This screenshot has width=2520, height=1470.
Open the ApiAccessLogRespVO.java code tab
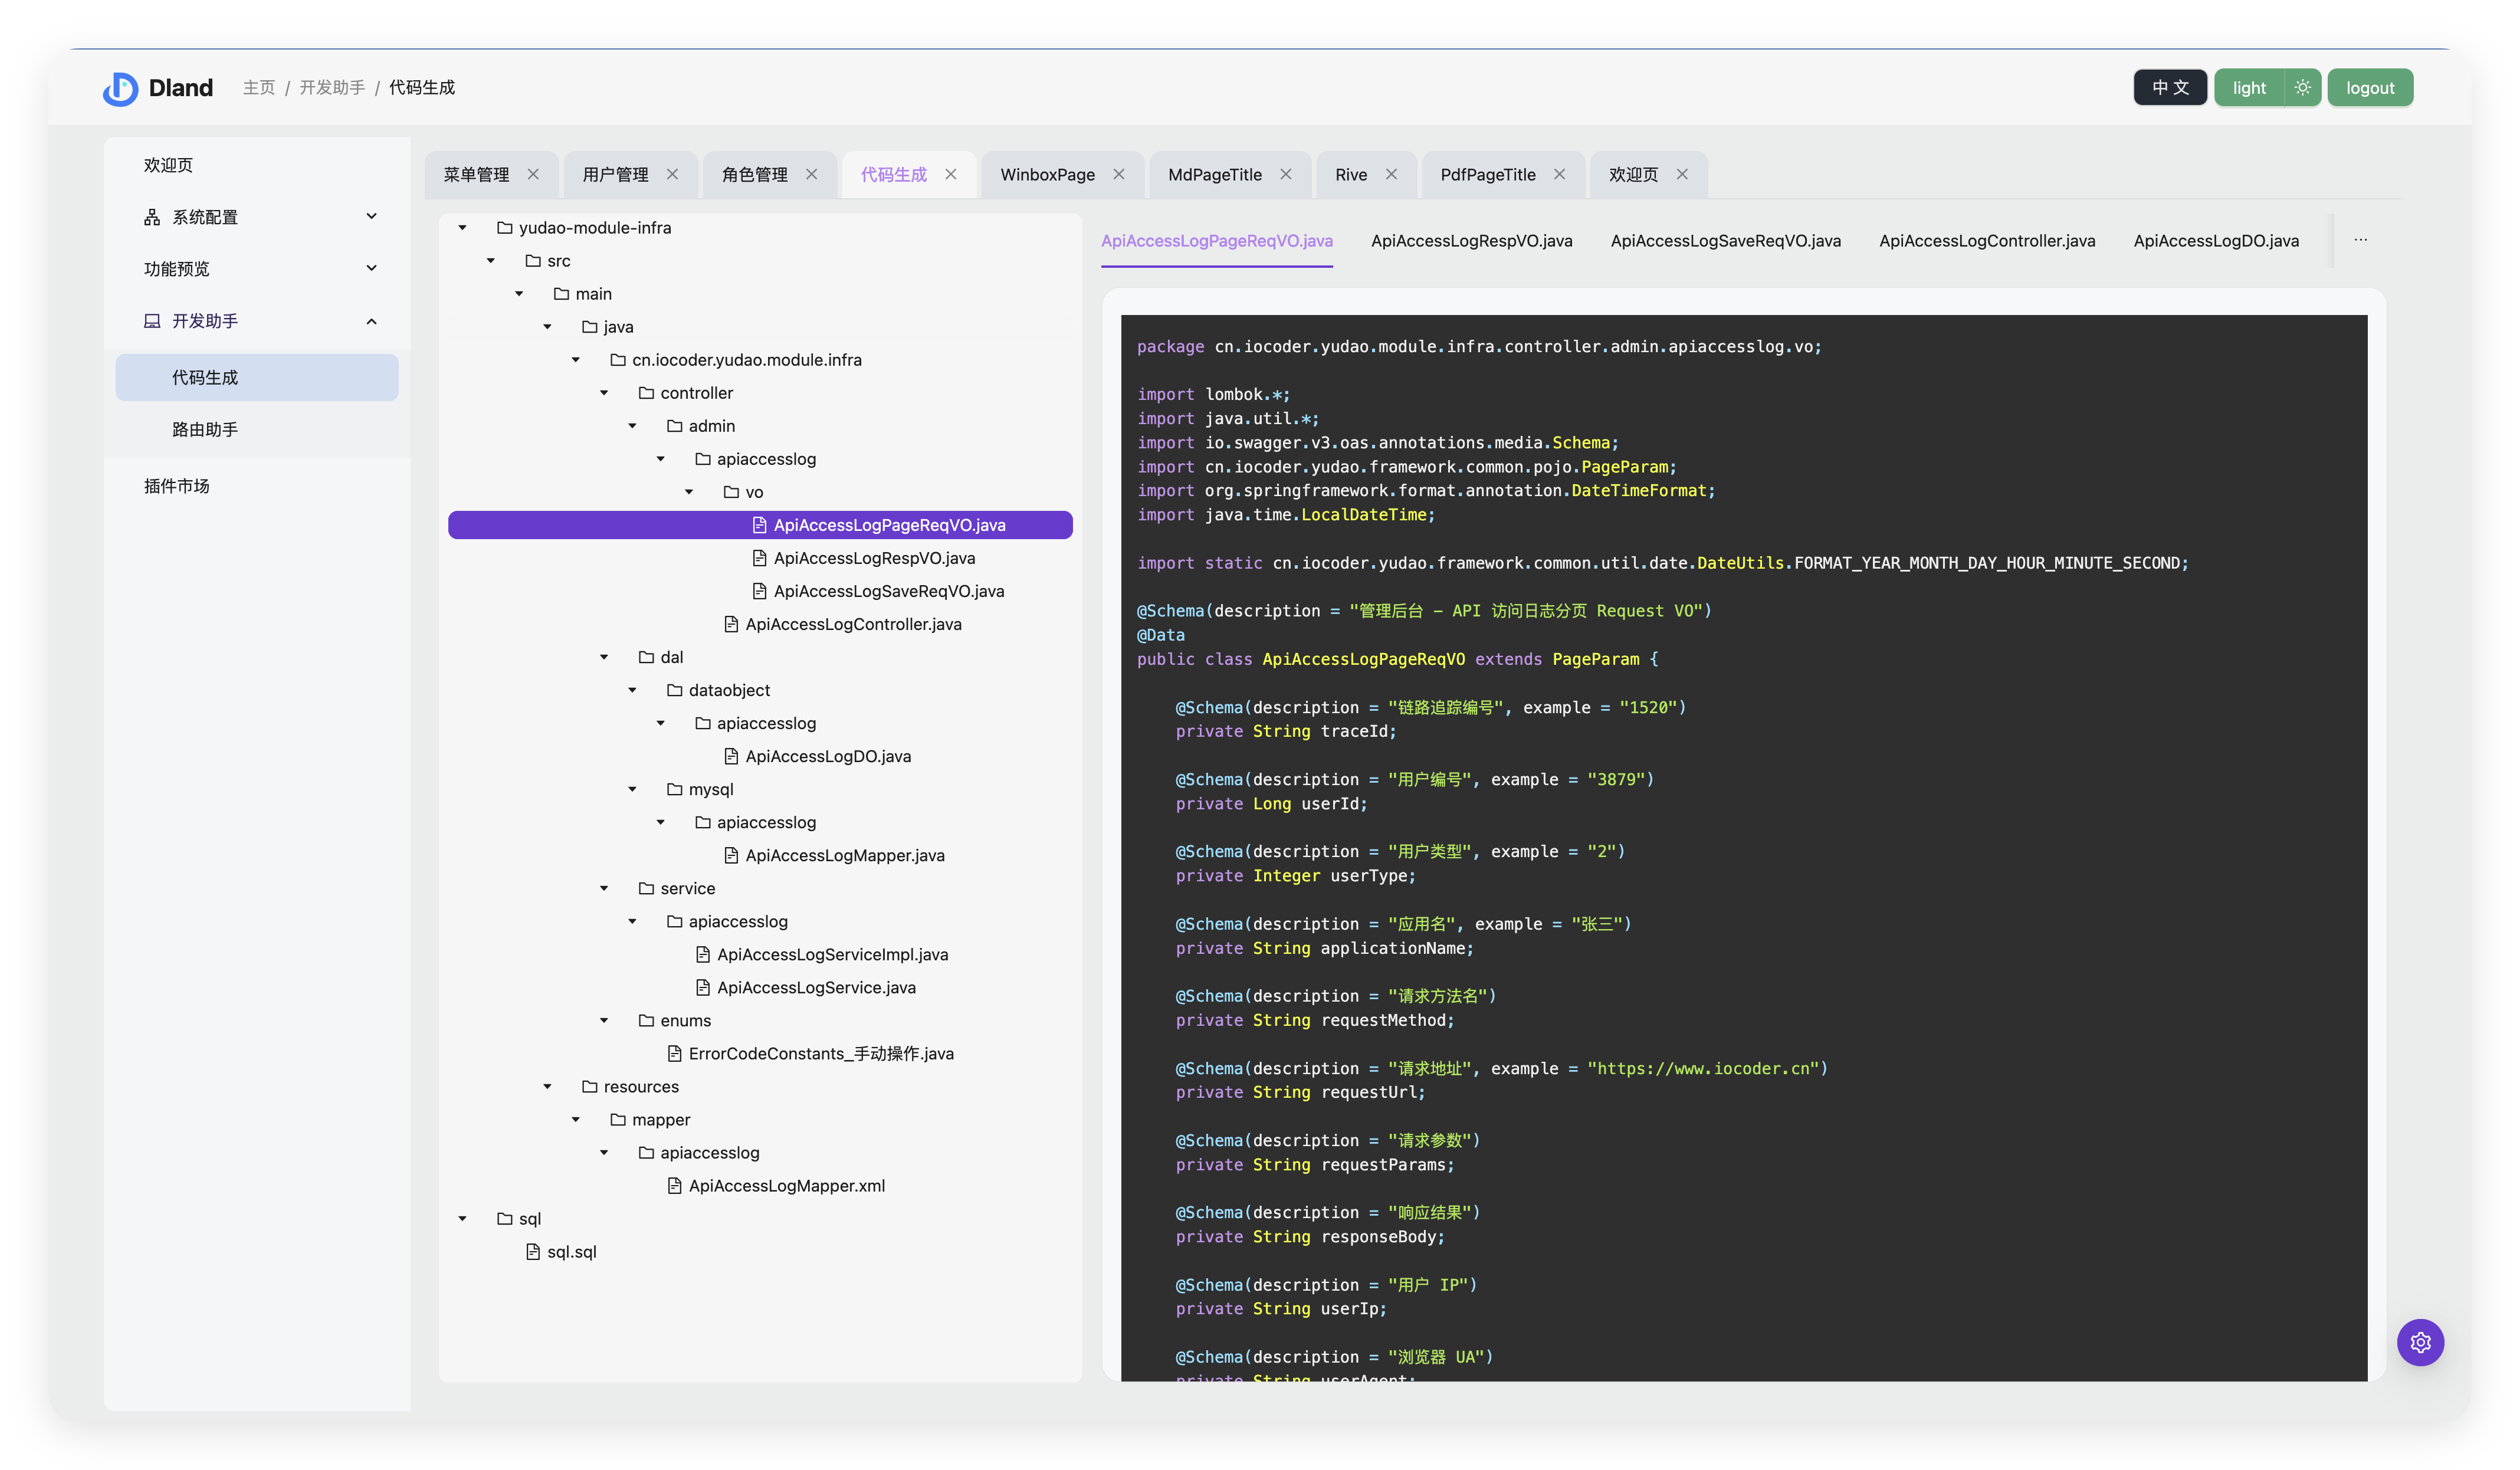click(1471, 241)
